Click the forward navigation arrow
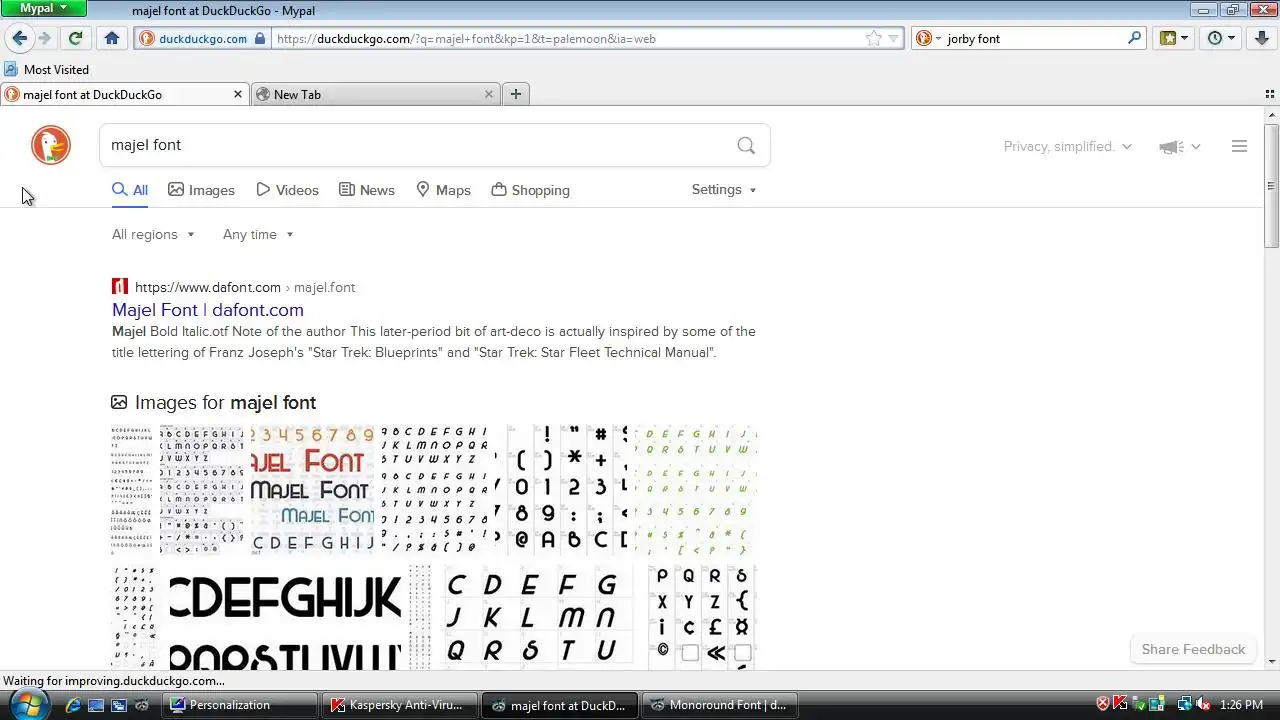Screen dimensions: 1280x720 coord(45,38)
